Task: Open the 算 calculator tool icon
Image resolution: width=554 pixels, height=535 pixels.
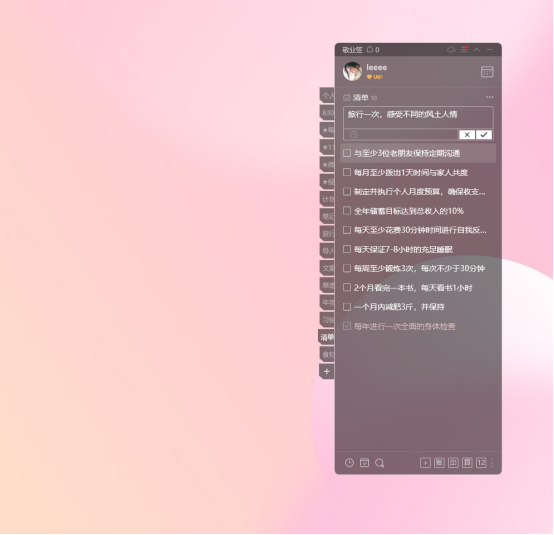Action: [x=467, y=463]
